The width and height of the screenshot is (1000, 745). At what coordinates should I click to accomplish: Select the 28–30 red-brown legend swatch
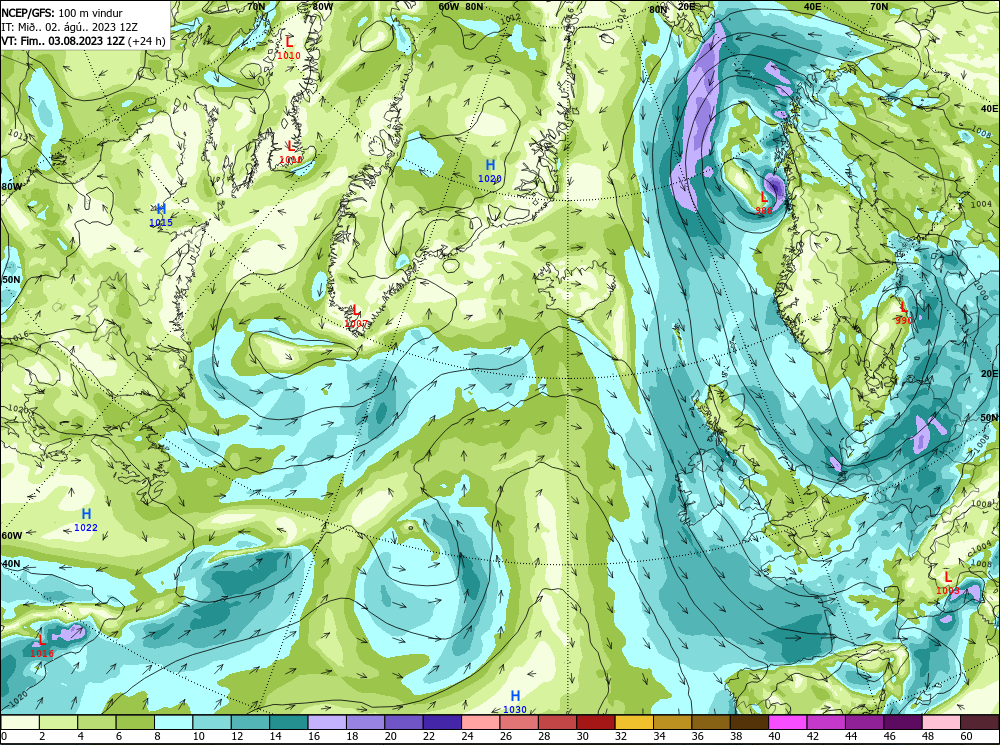[557, 722]
